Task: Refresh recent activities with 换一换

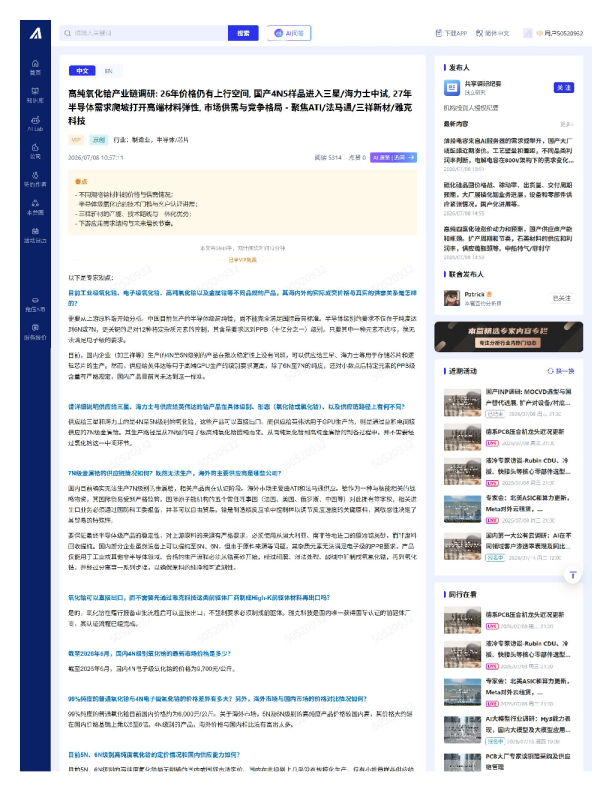Action: coord(561,371)
